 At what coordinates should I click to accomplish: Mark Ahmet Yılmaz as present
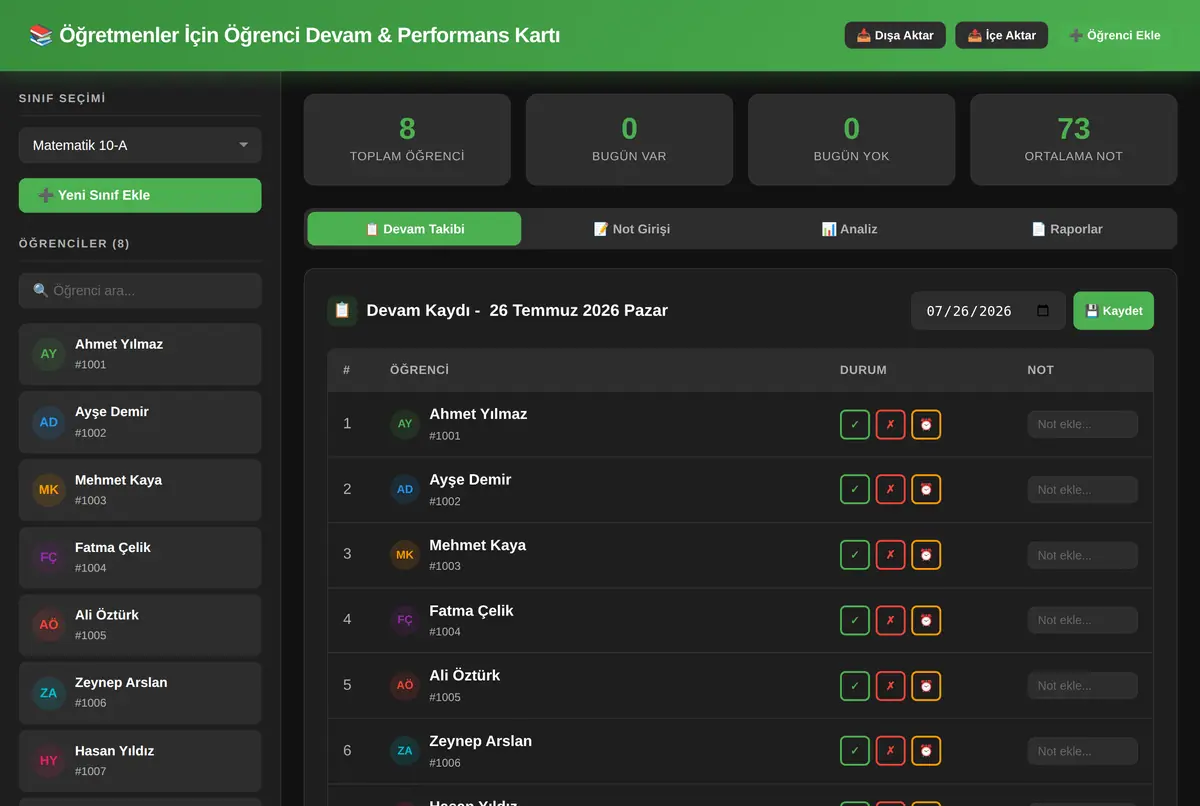pos(855,424)
